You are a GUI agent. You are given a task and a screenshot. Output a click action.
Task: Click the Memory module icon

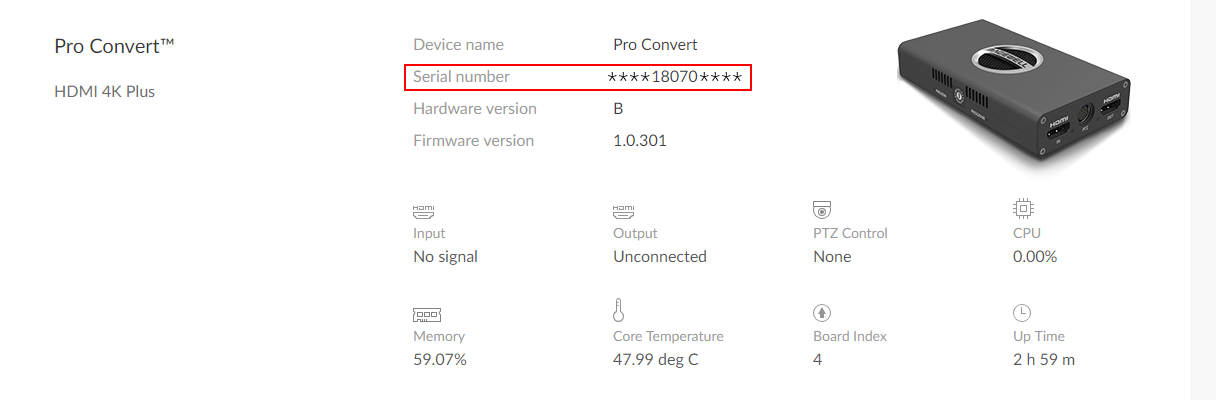427,313
